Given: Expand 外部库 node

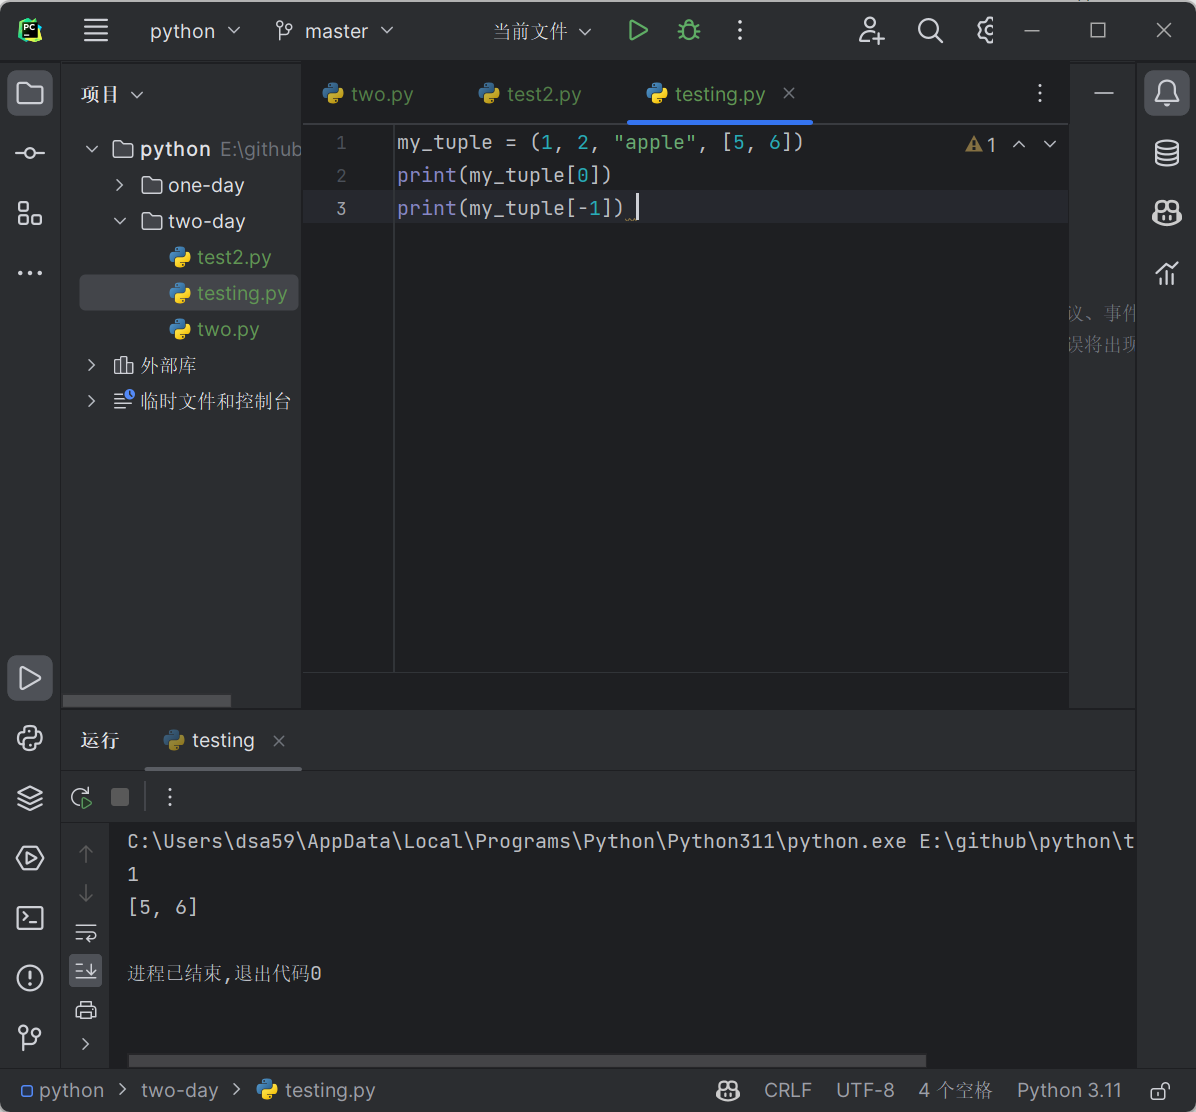Looking at the screenshot, I should point(92,365).
